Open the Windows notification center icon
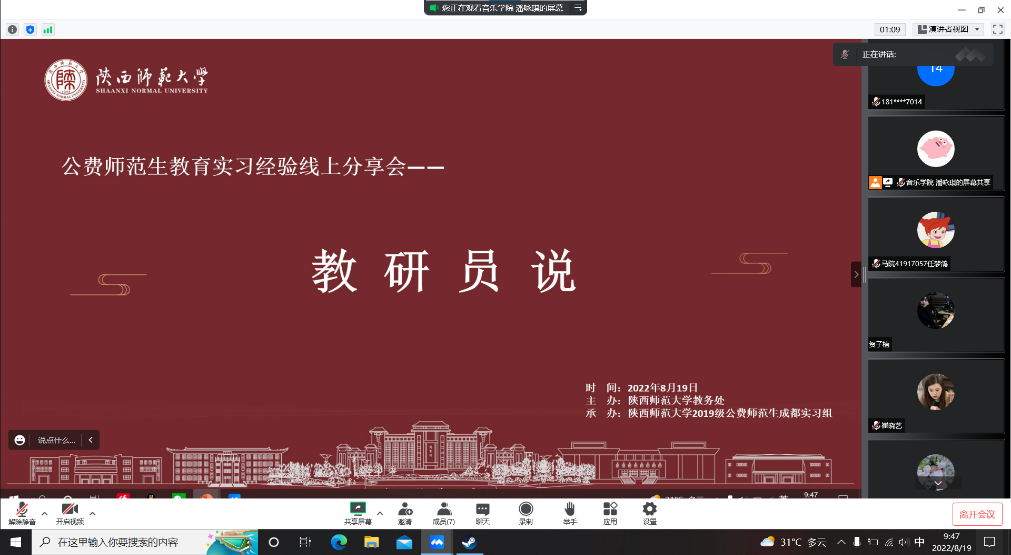Viewport: 1011px width, 555px height. 990,542
